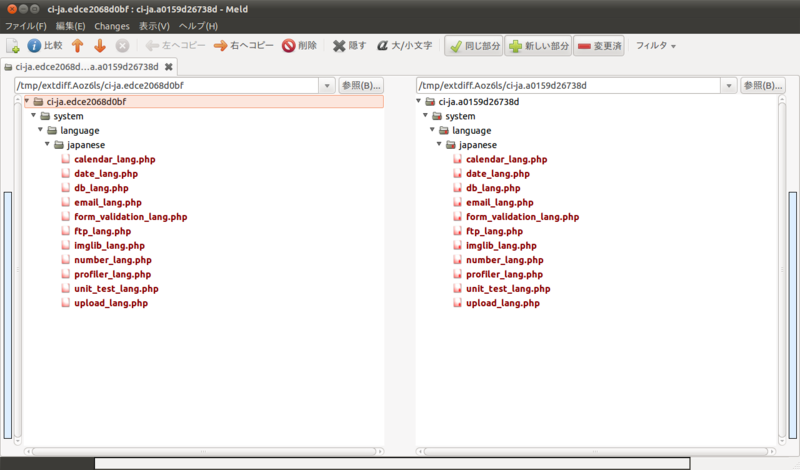The height and width of the screenshot is (470, 800).
Task: Select form_validation_lang.php in right pane
Action: 522,217
